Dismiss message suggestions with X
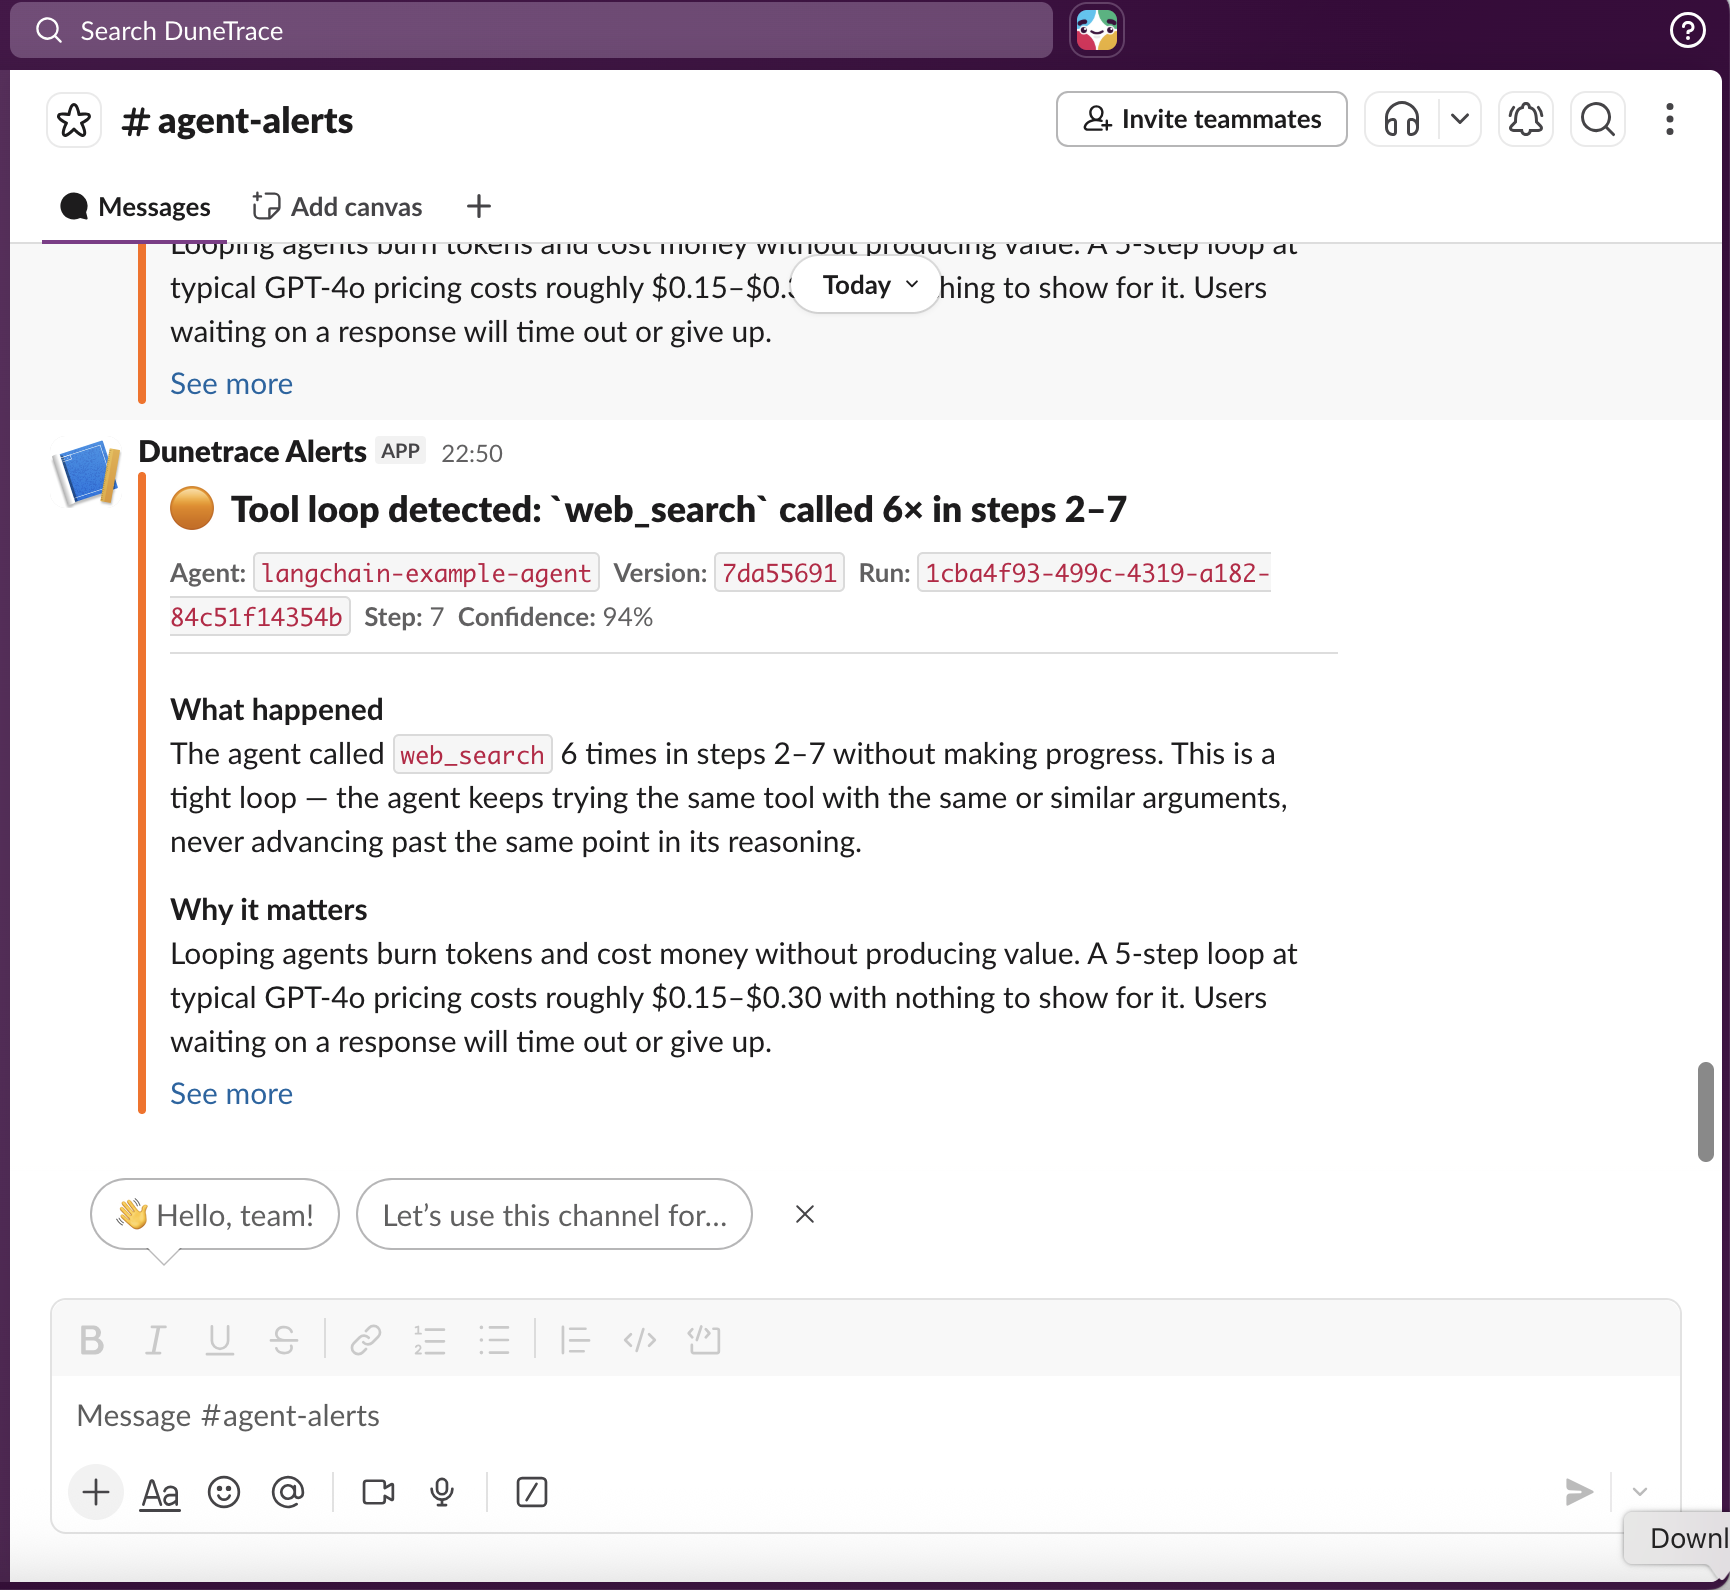Image resolution: width=1730 pixels, height=1590 pixels. pos(805,1215)
